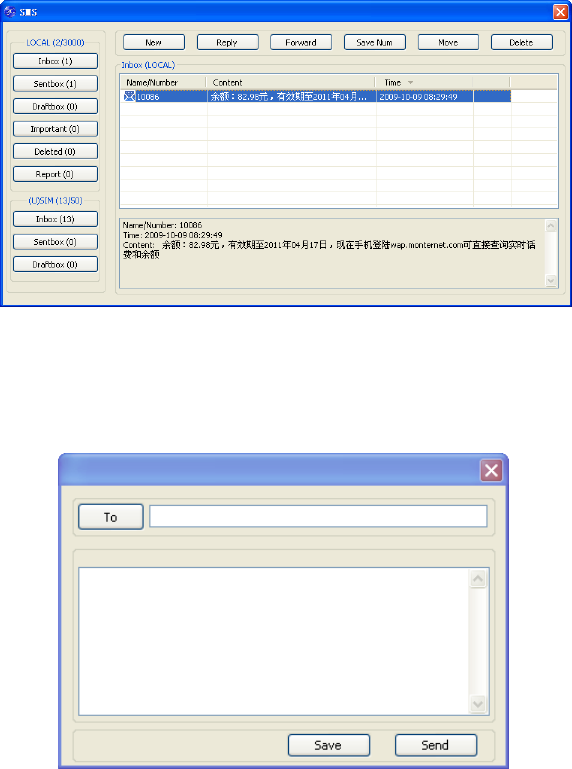Open the local Sentbox (1) folder

[x=55, y=83]
